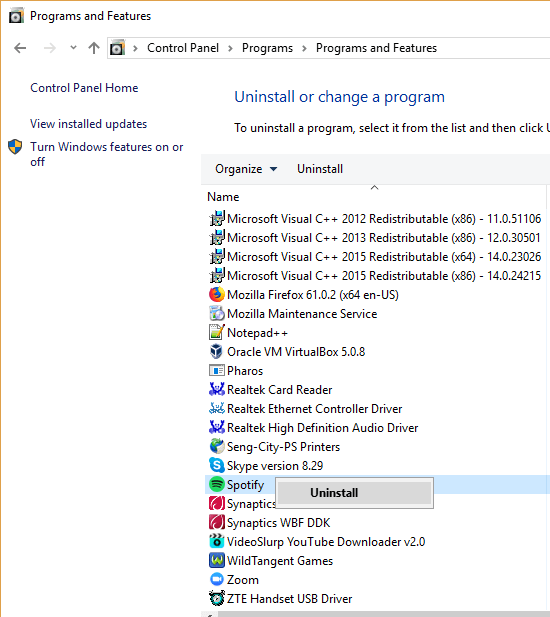
Task: Select the Pharos entry
Action: pos(245,371)
